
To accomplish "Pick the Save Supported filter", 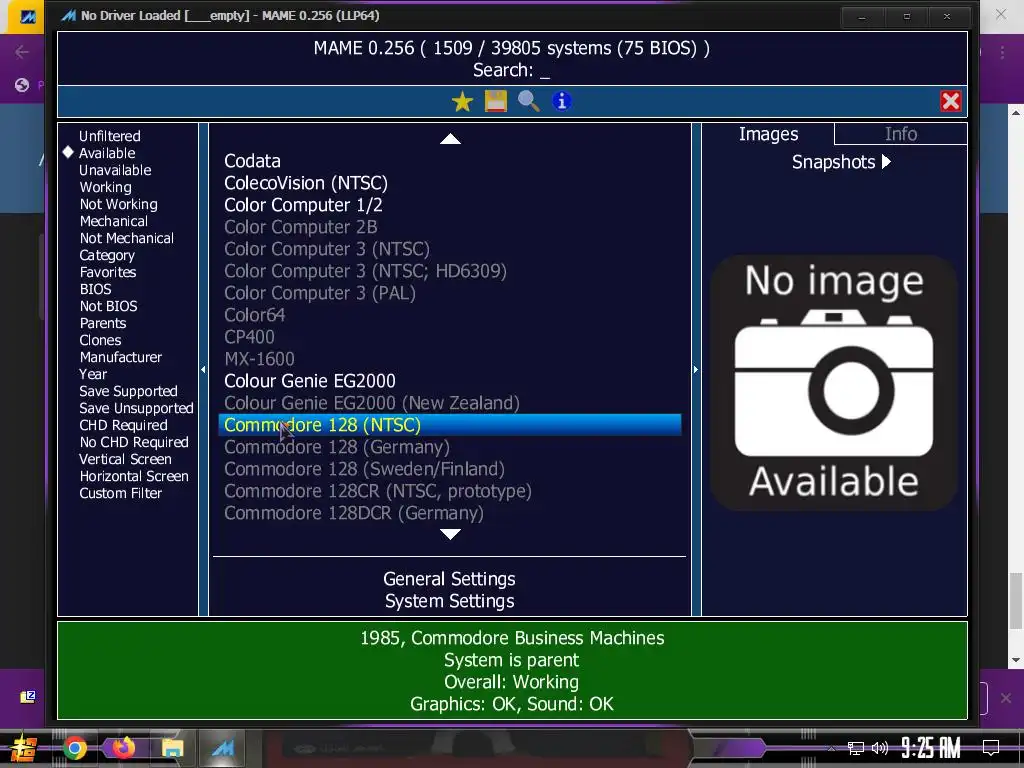I will click(128, 391).
